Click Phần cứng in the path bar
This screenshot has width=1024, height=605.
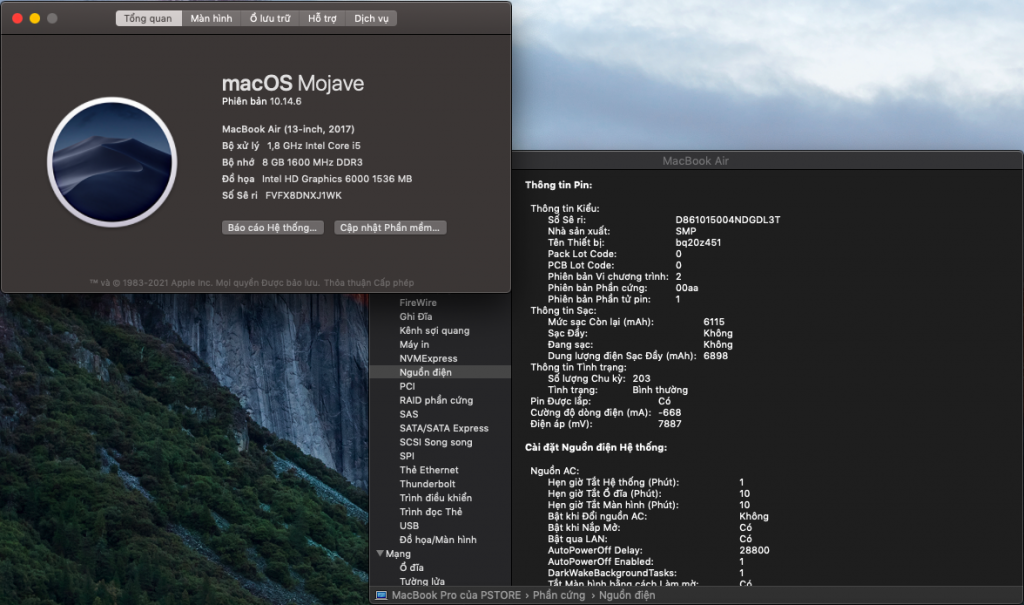(x=559, y=595)
